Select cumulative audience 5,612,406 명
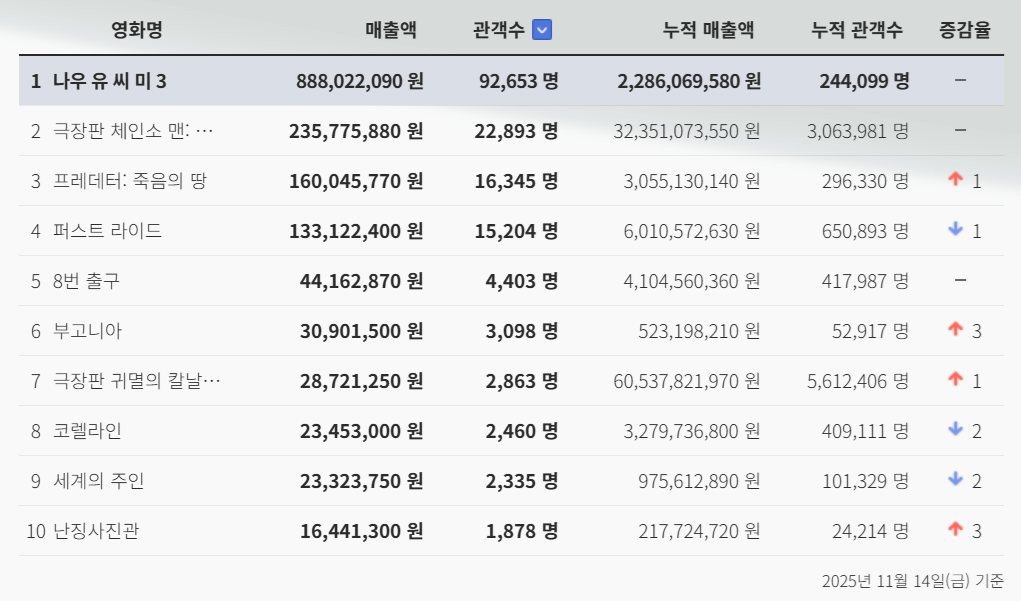 coord(858,380)
